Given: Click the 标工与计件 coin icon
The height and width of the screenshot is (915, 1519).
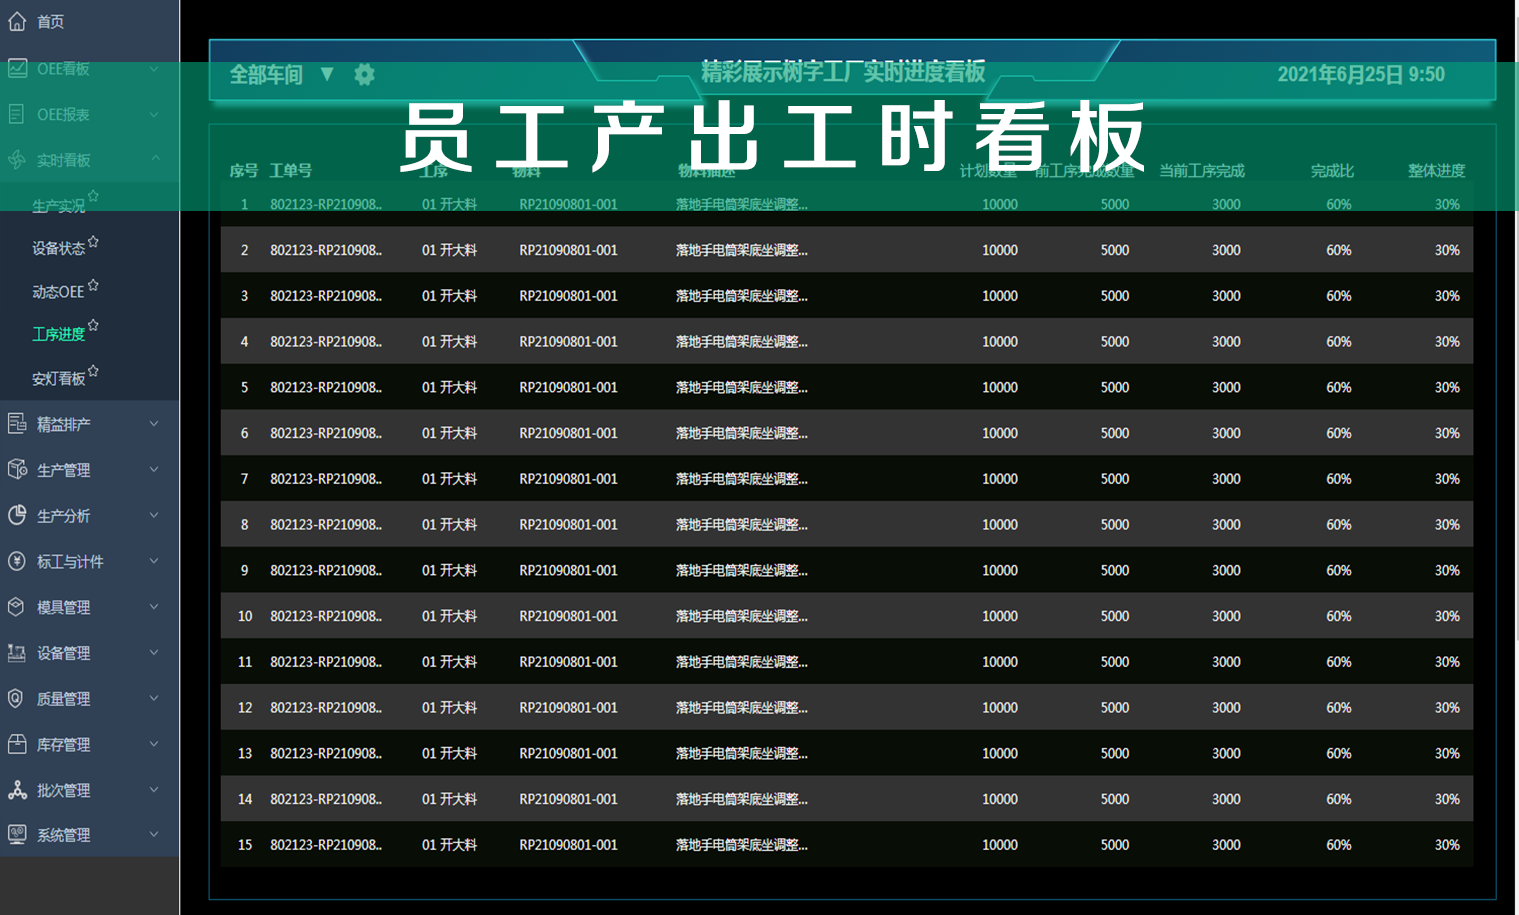Looking at the screenshot, I should (17, 561).
